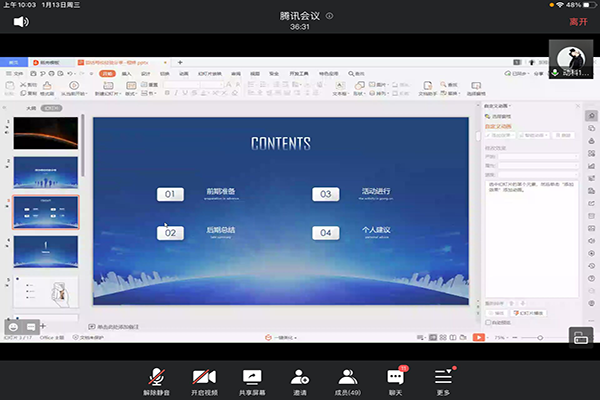Turn on camera with 开启视频

(x=204, y=378)
